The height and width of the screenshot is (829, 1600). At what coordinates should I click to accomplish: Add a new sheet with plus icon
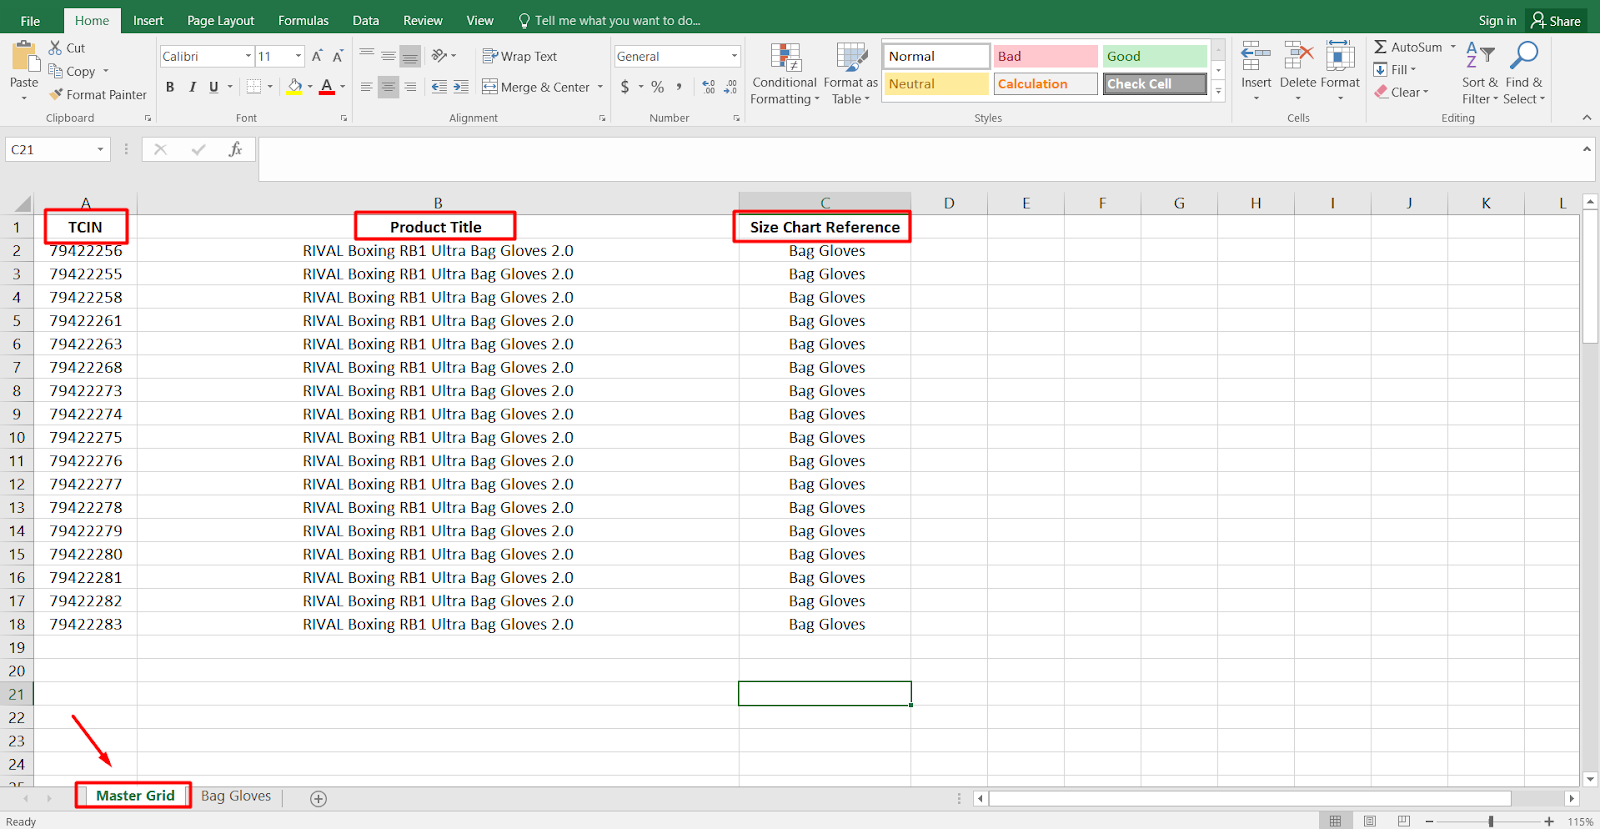coord(318,798)
